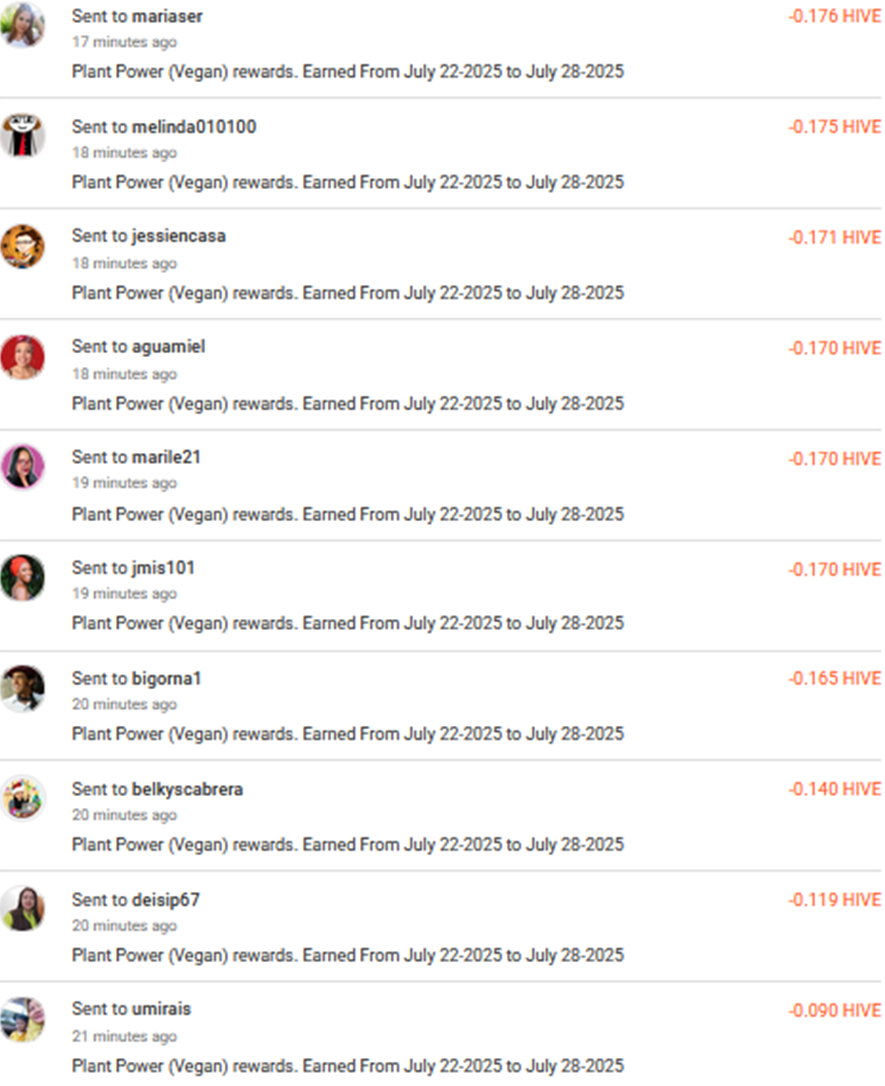Viewport: 885px width, 1086px height.
Task: Go to the aguamiel username link
Action: (168, 346)
